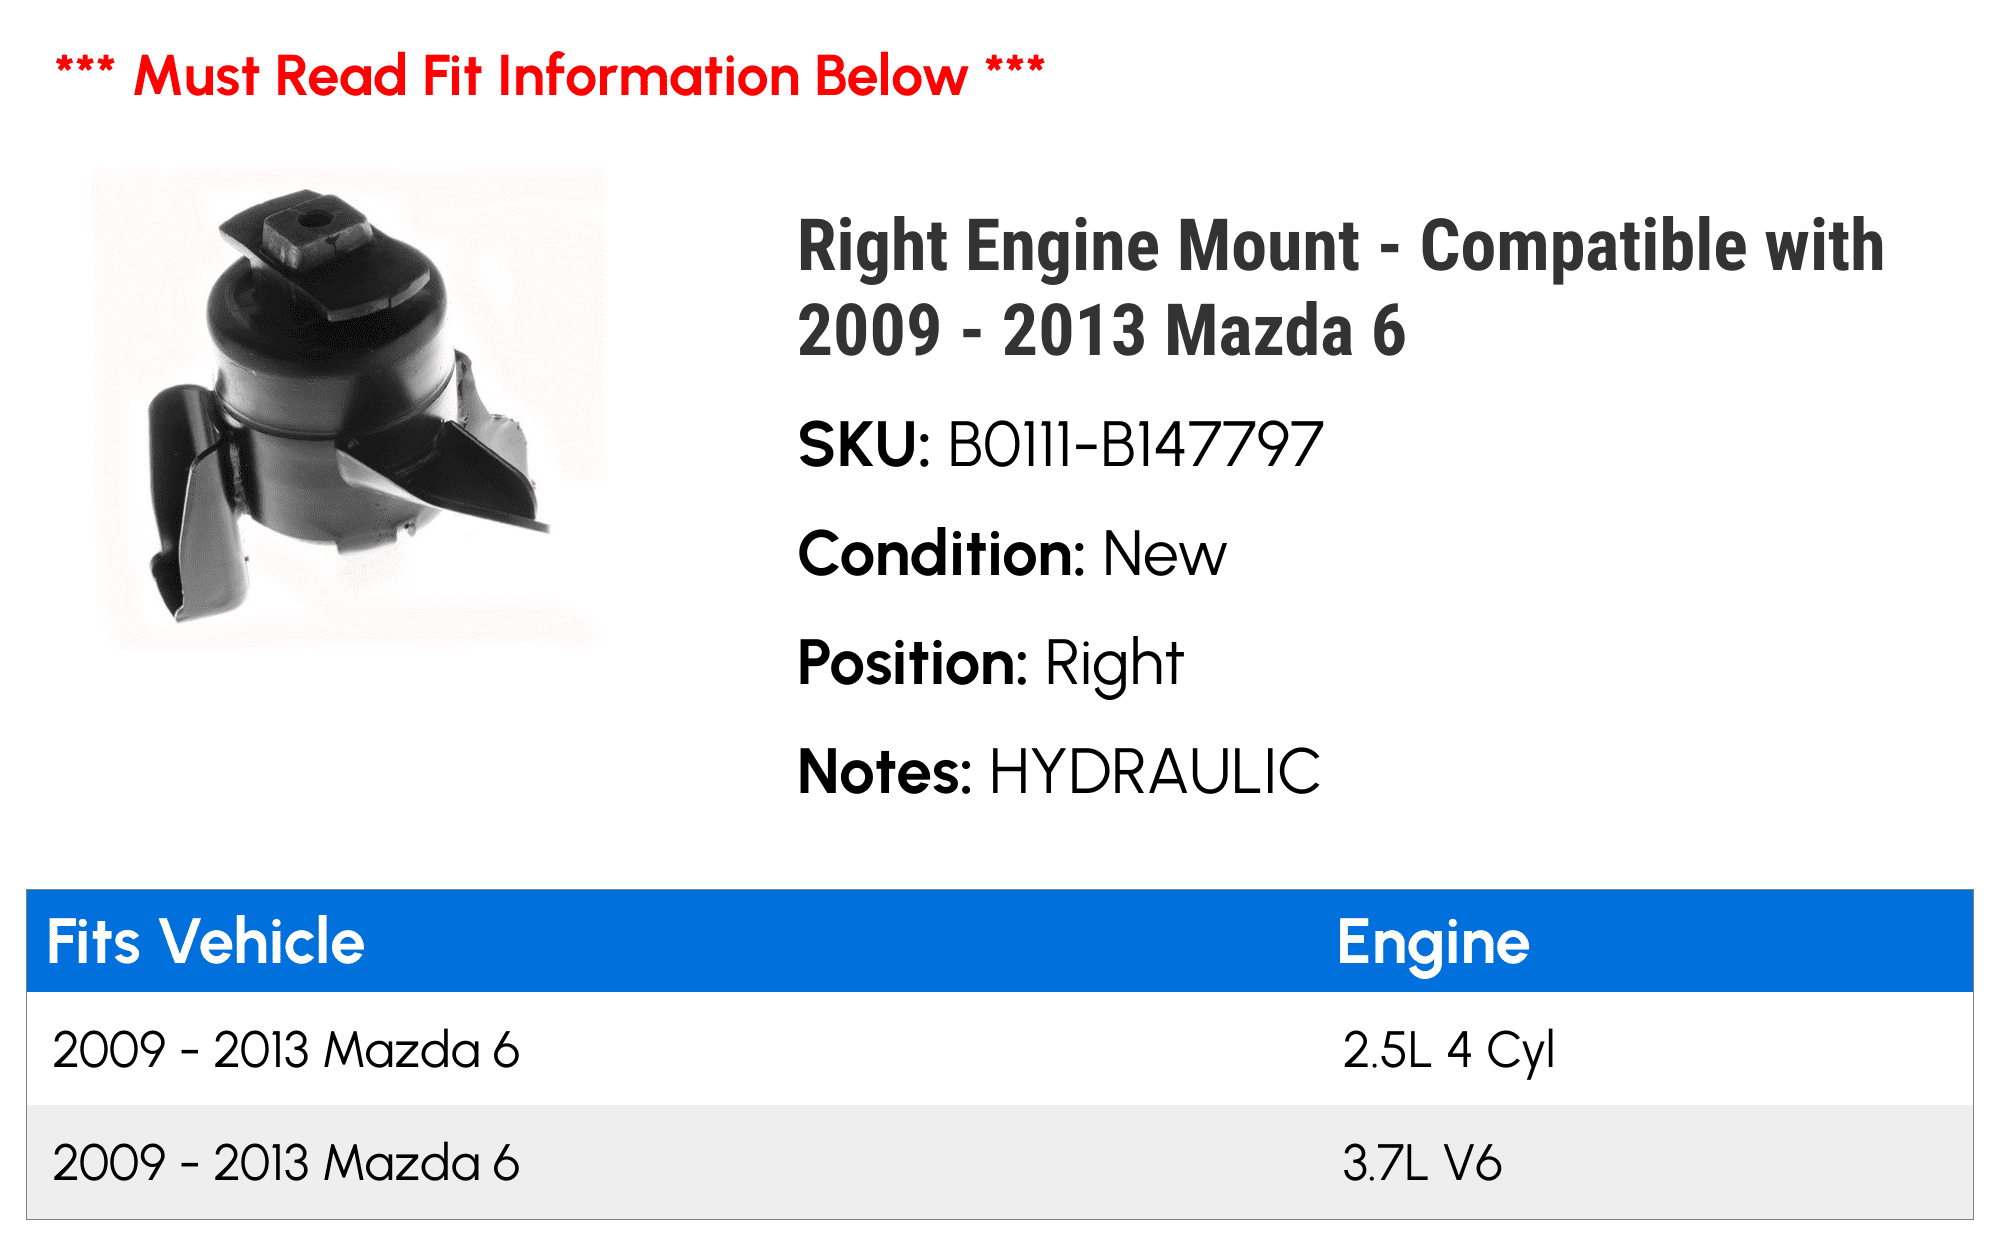Click the bold "Notes:" label
Viewport: 2000px width, 1245px height.
click(x=885, y=772)
